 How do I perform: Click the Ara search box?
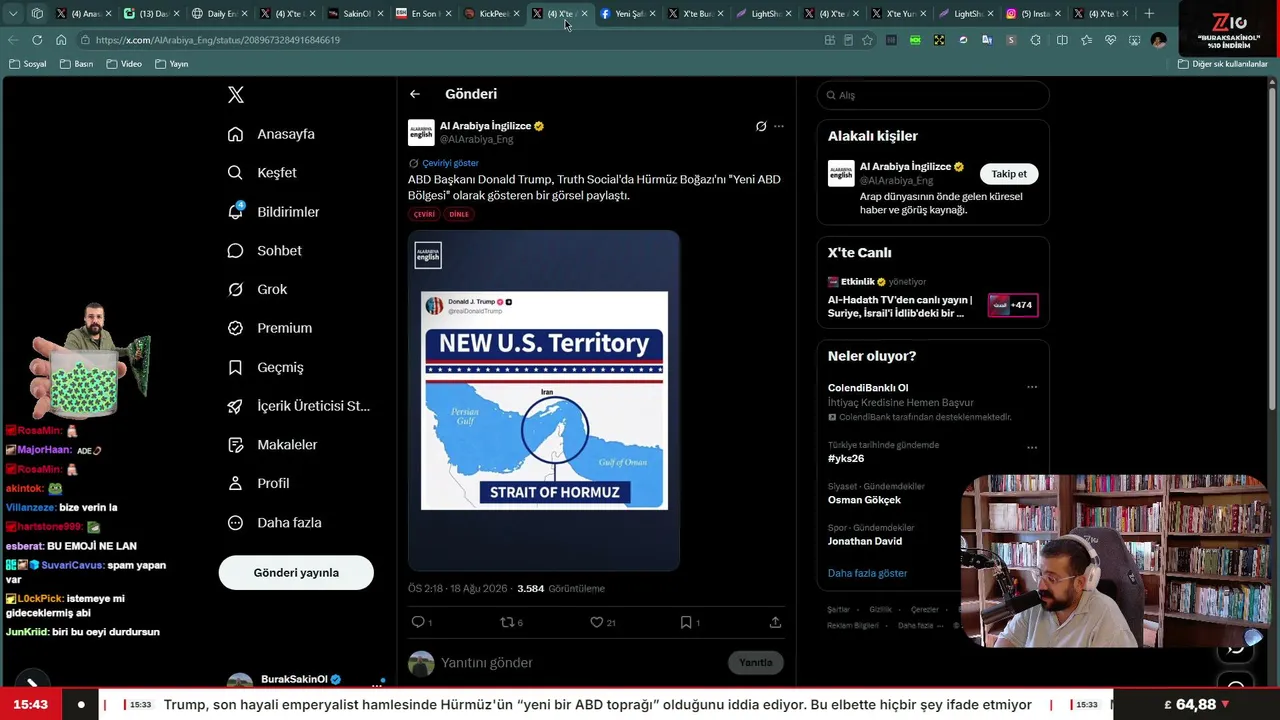coord(933,95)
